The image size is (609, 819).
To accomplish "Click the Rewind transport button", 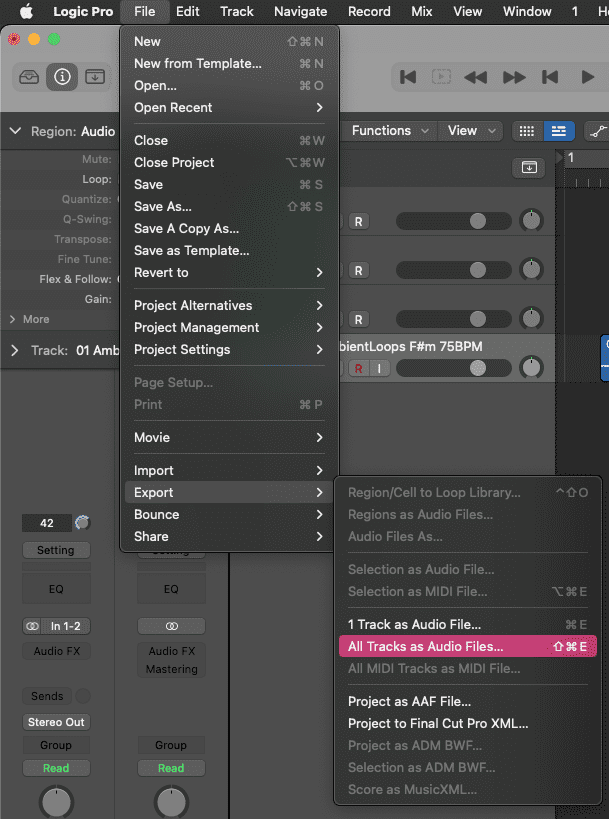I will pos(475,77).
